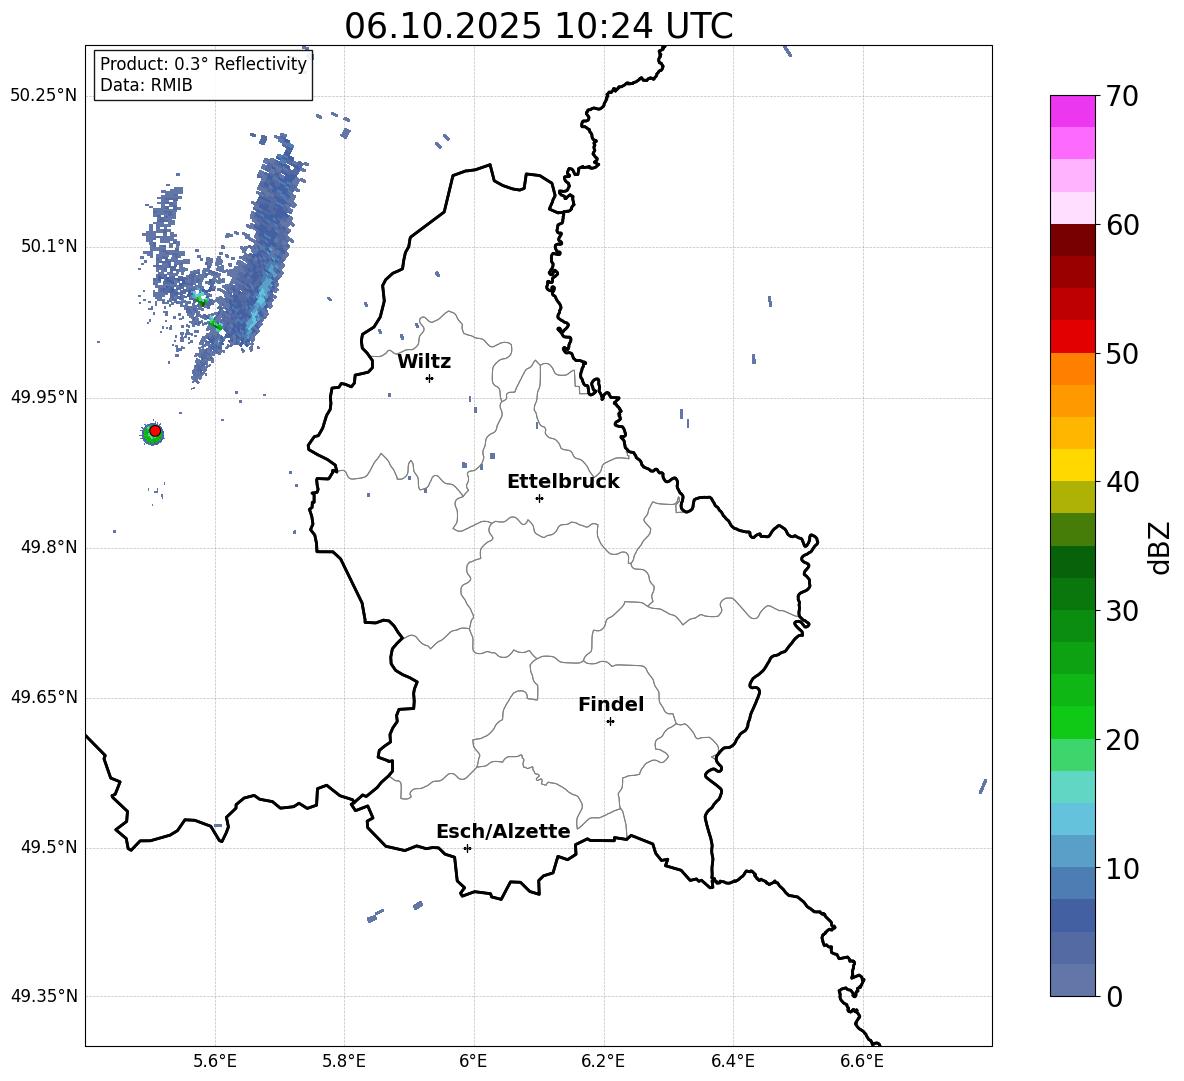The width and height of the screenshot is (1184, 1081).
Task: Click the 49.65°N latitude label
Action: coord(44,697)
